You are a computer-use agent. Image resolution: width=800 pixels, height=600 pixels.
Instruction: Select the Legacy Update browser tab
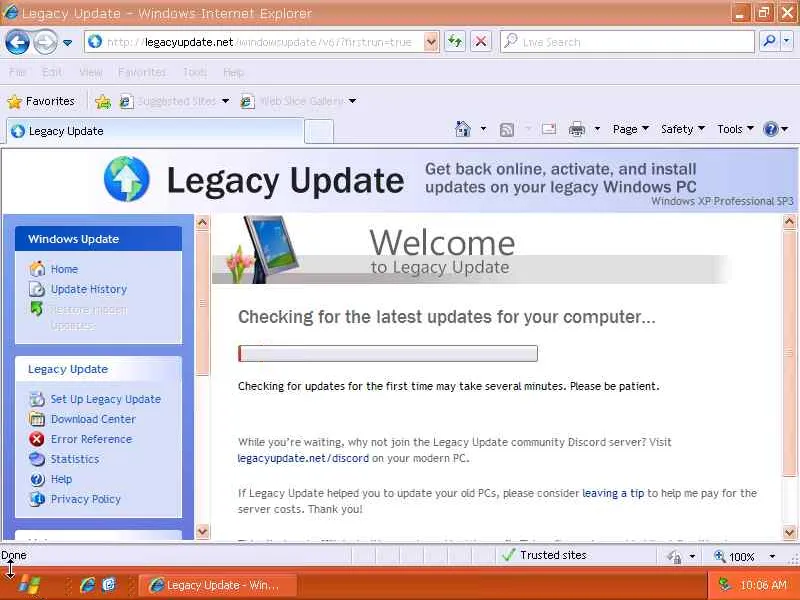coord(155,131)
